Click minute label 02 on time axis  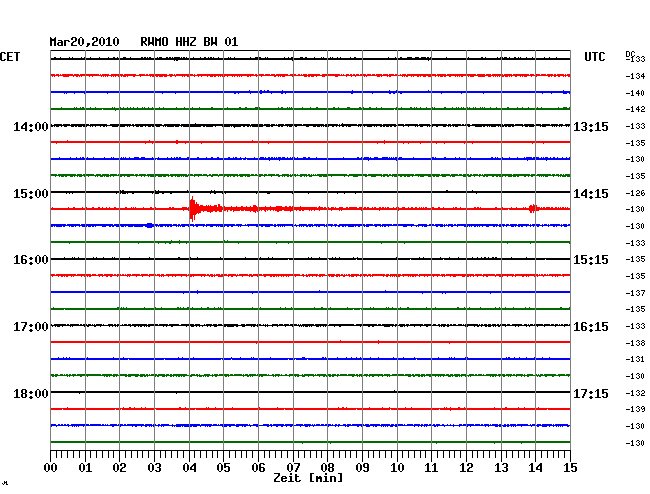119,467
